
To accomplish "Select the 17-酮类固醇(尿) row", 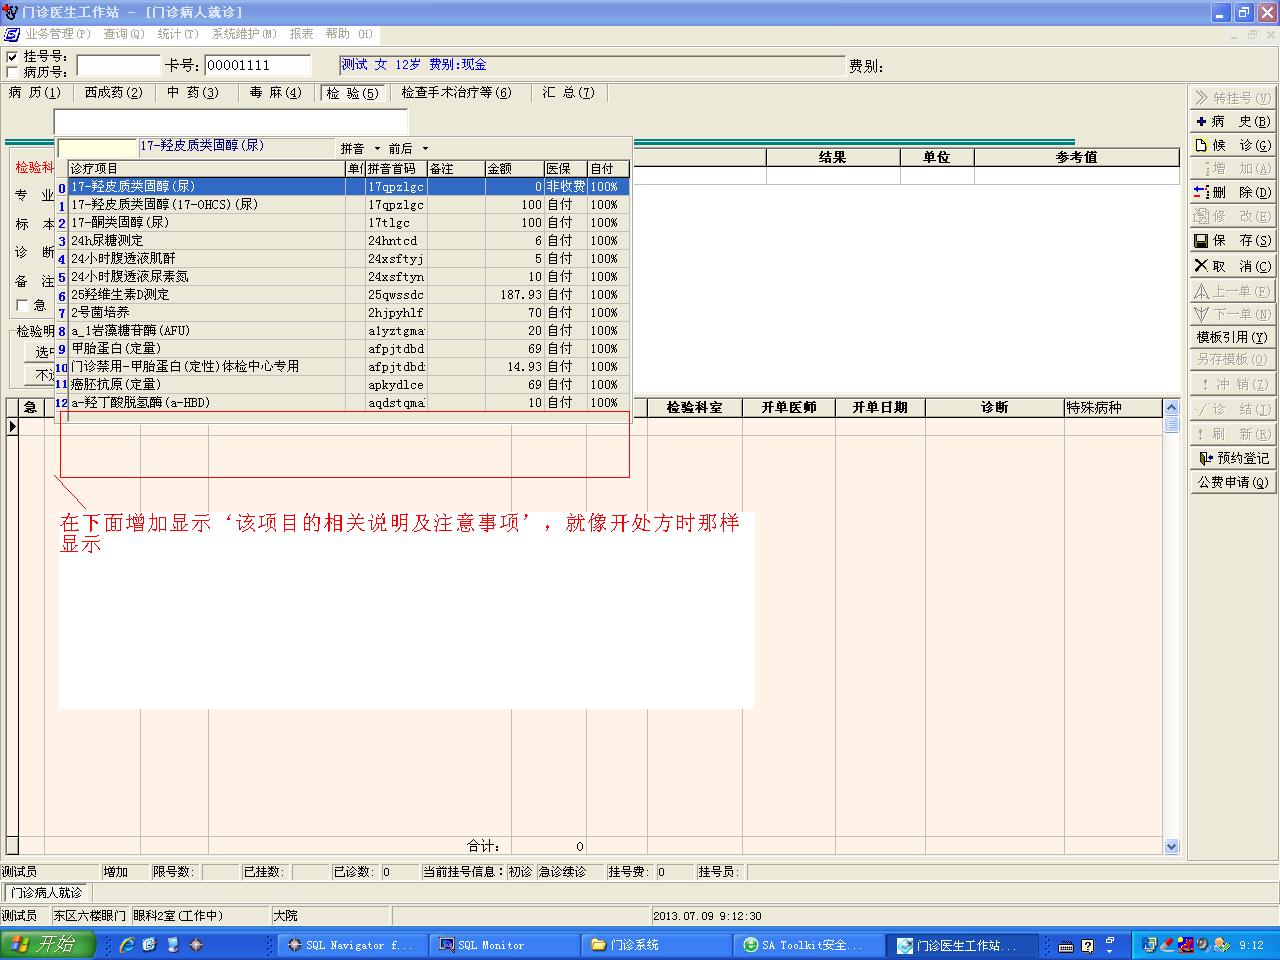I will coord(349,223).
